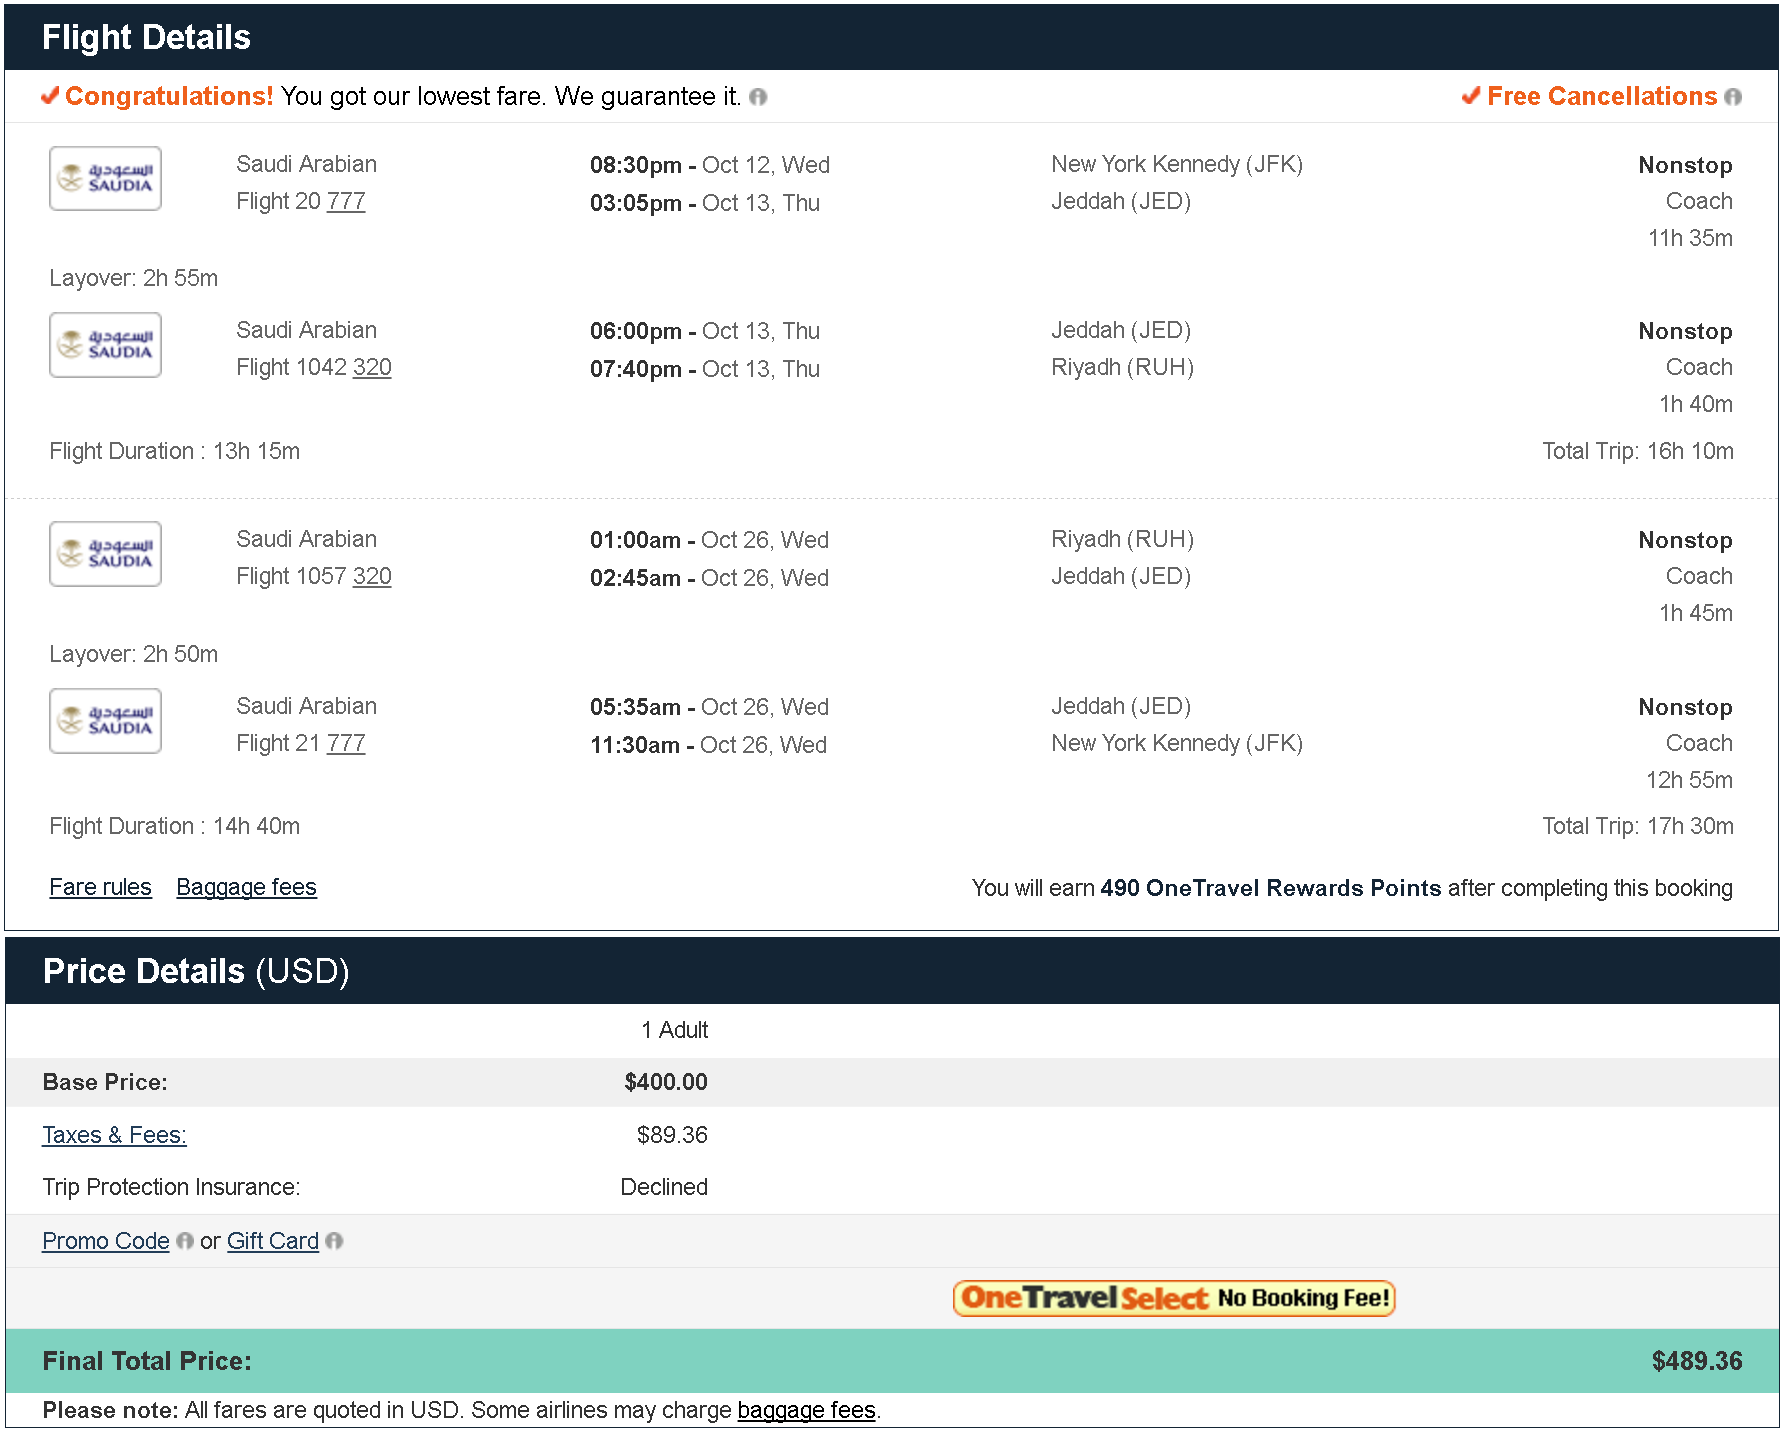Click the Congratulations! text
1786x1436 pixels.
coord(169,96)
